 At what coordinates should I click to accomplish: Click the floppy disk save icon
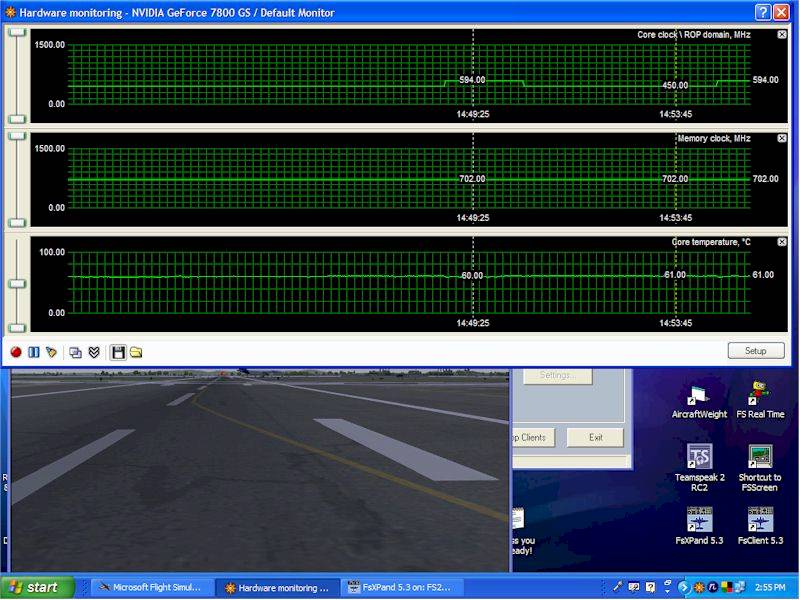coord(118,352)
